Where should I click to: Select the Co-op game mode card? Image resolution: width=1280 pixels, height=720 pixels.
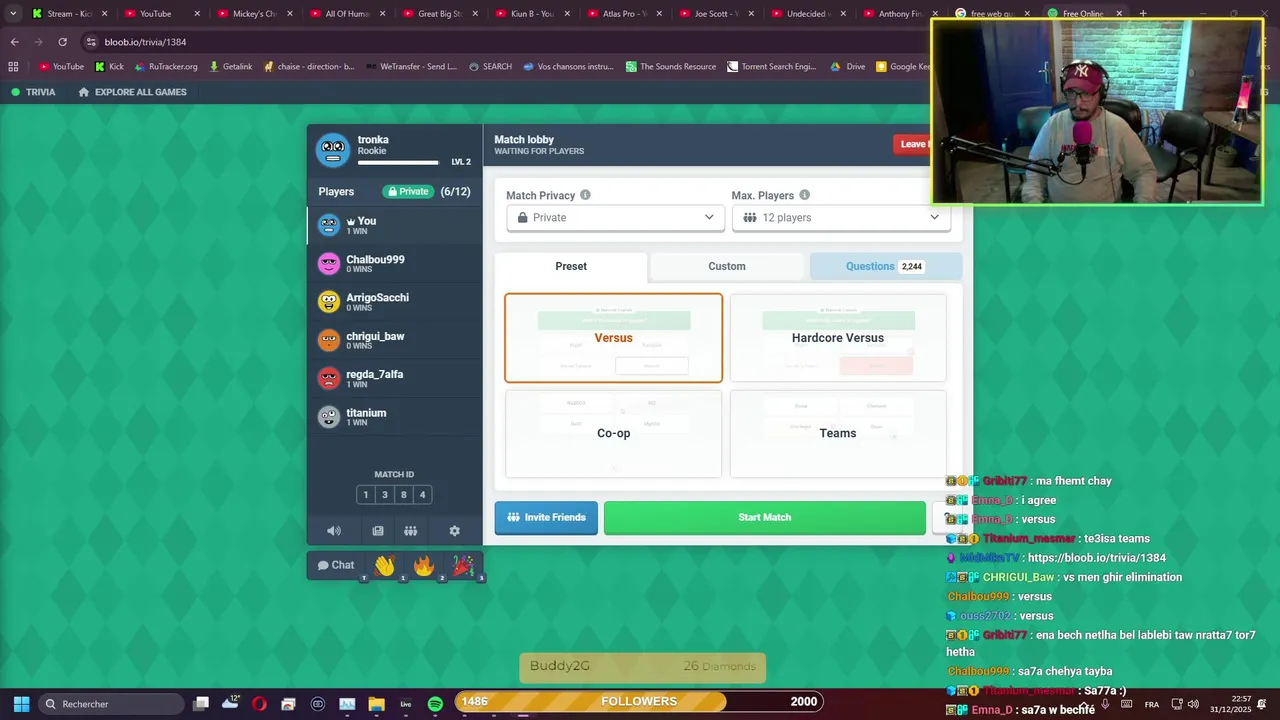[613, 433]
